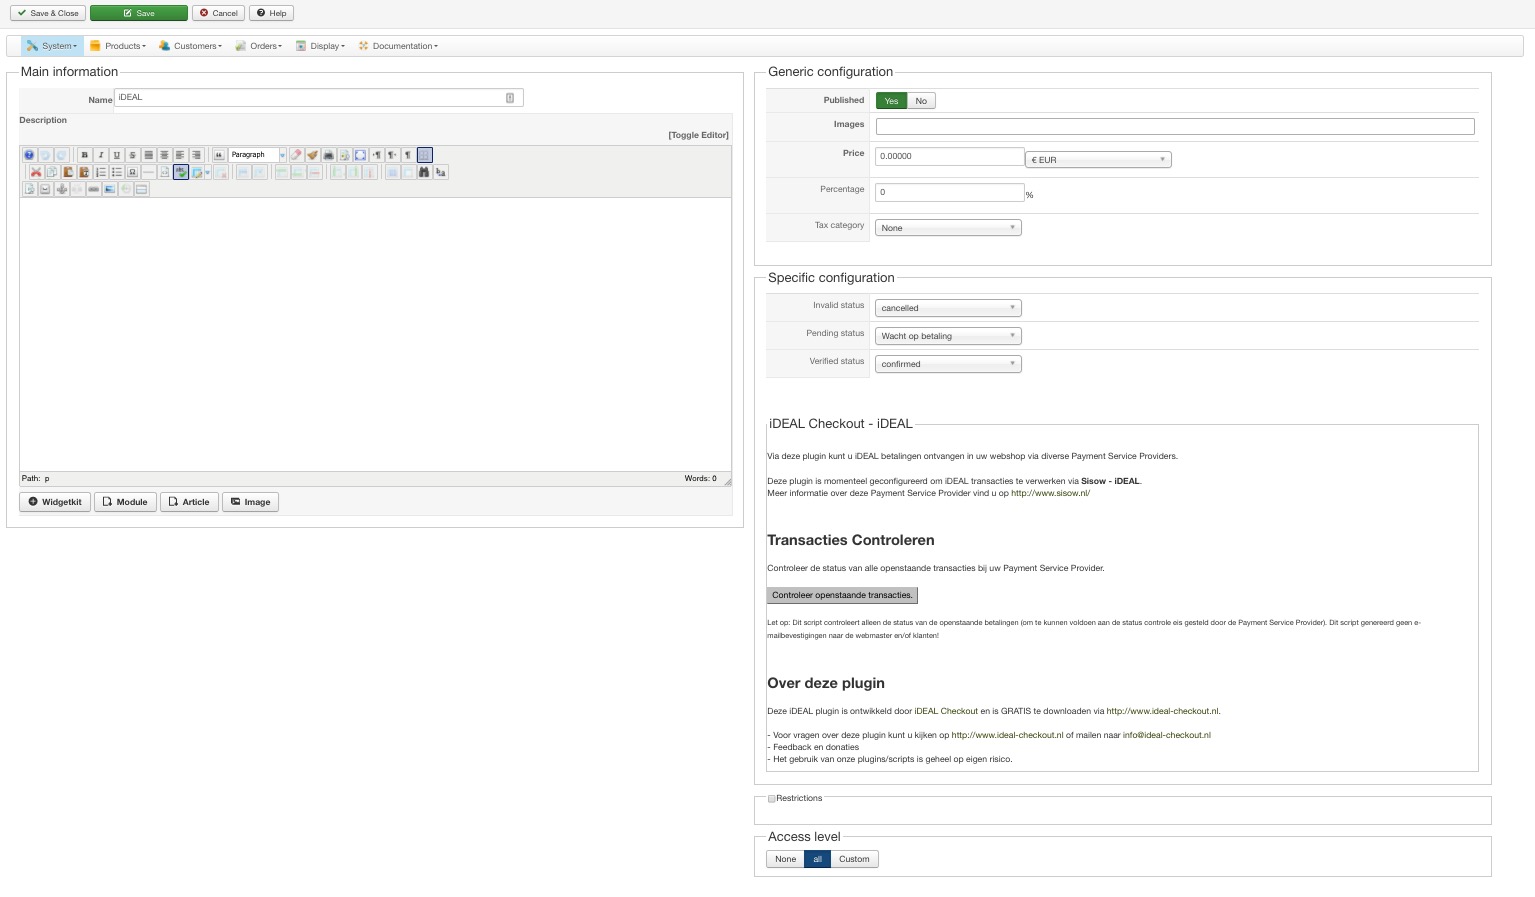
Task: Set Published to Yes
Action: coord(891,101)
